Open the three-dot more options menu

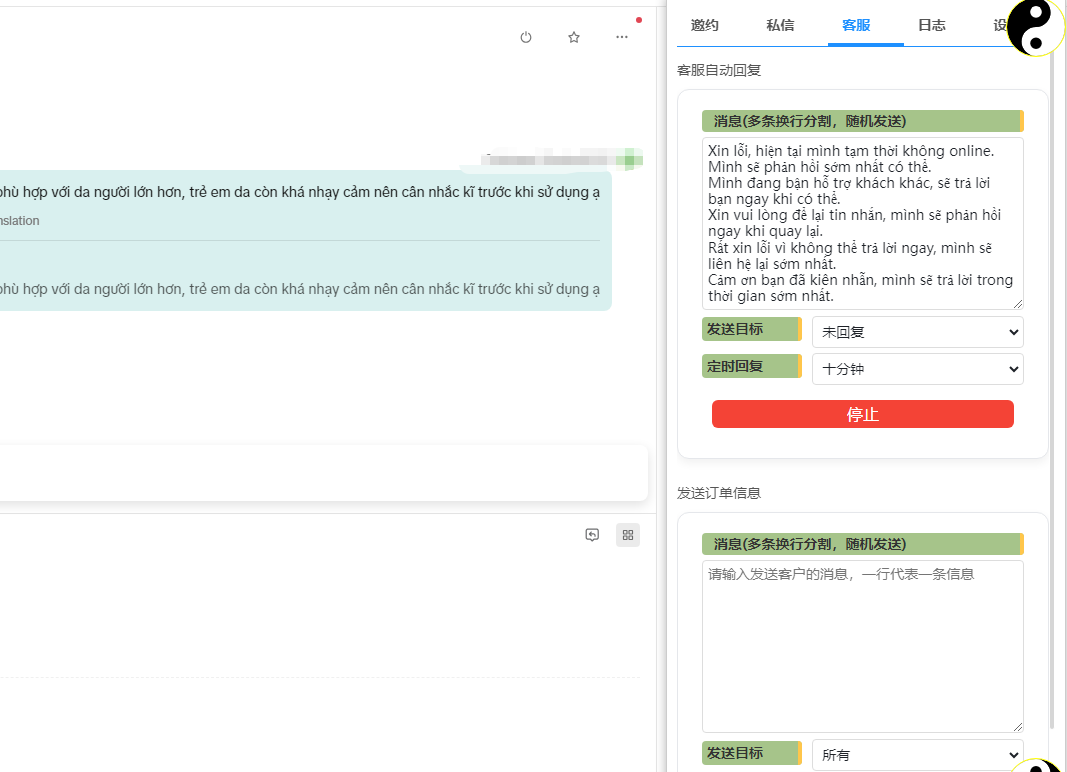coord(622,37)
